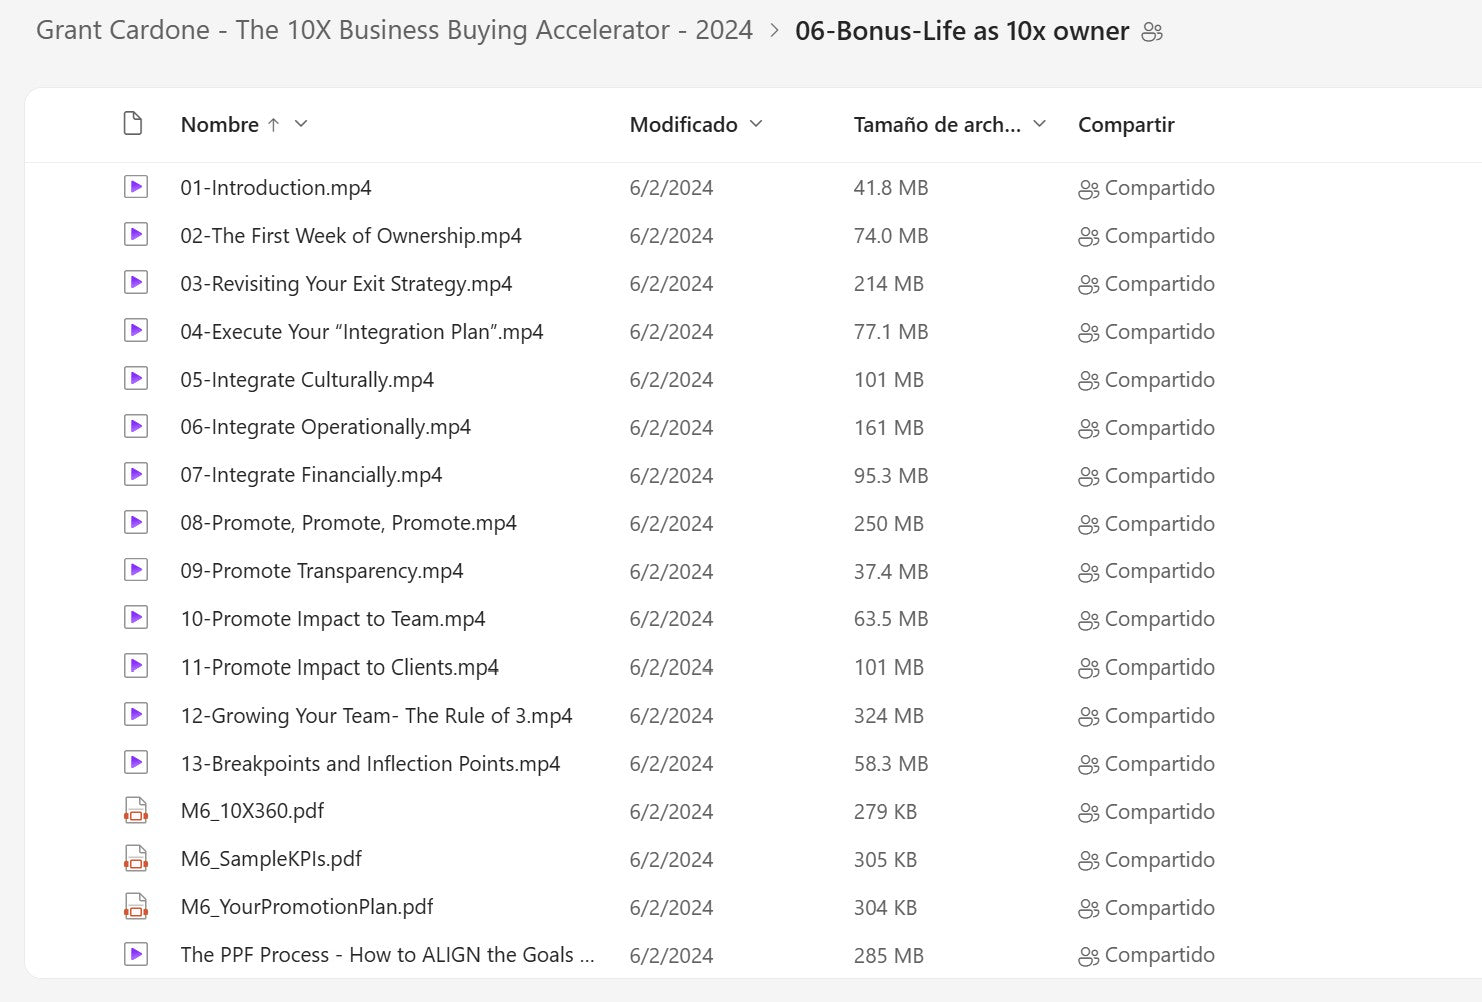Select the current folder breadcrumb 06-Bonus-Life as 10x owner
1482x1002 pixels.
pyautogui.click(x=961, y=31)
